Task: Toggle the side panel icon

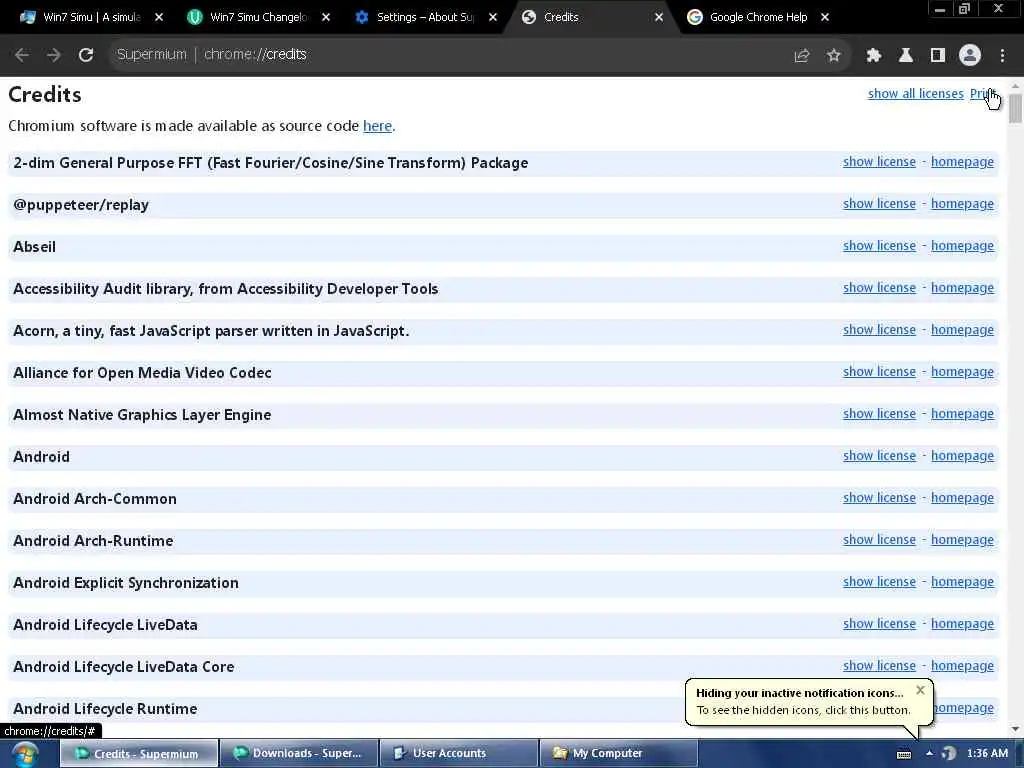Action: (938, 56)
